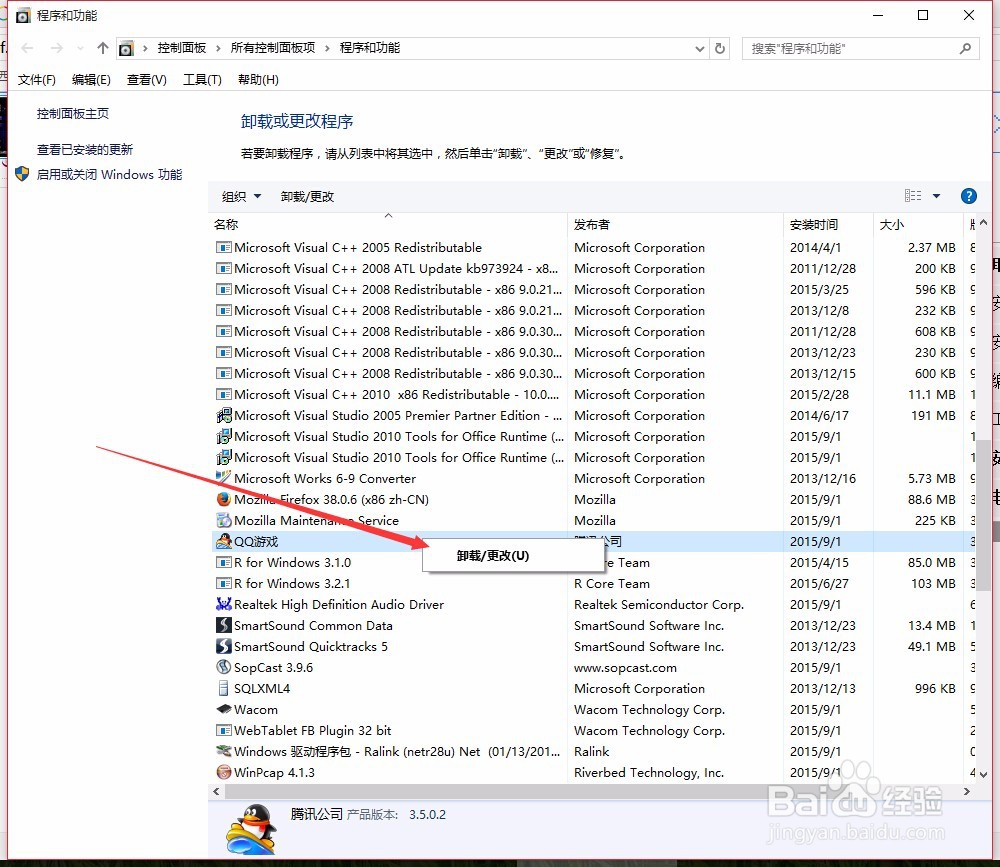The height and width of the screenshot is (867, 1000).
Task: Open the 文件(F) menu
Action: click(x=36, y=80)
